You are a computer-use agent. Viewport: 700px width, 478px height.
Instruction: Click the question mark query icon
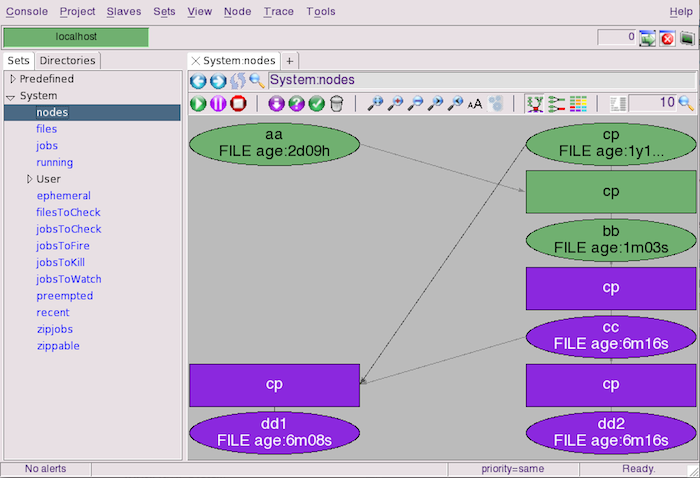coord(296,104)
